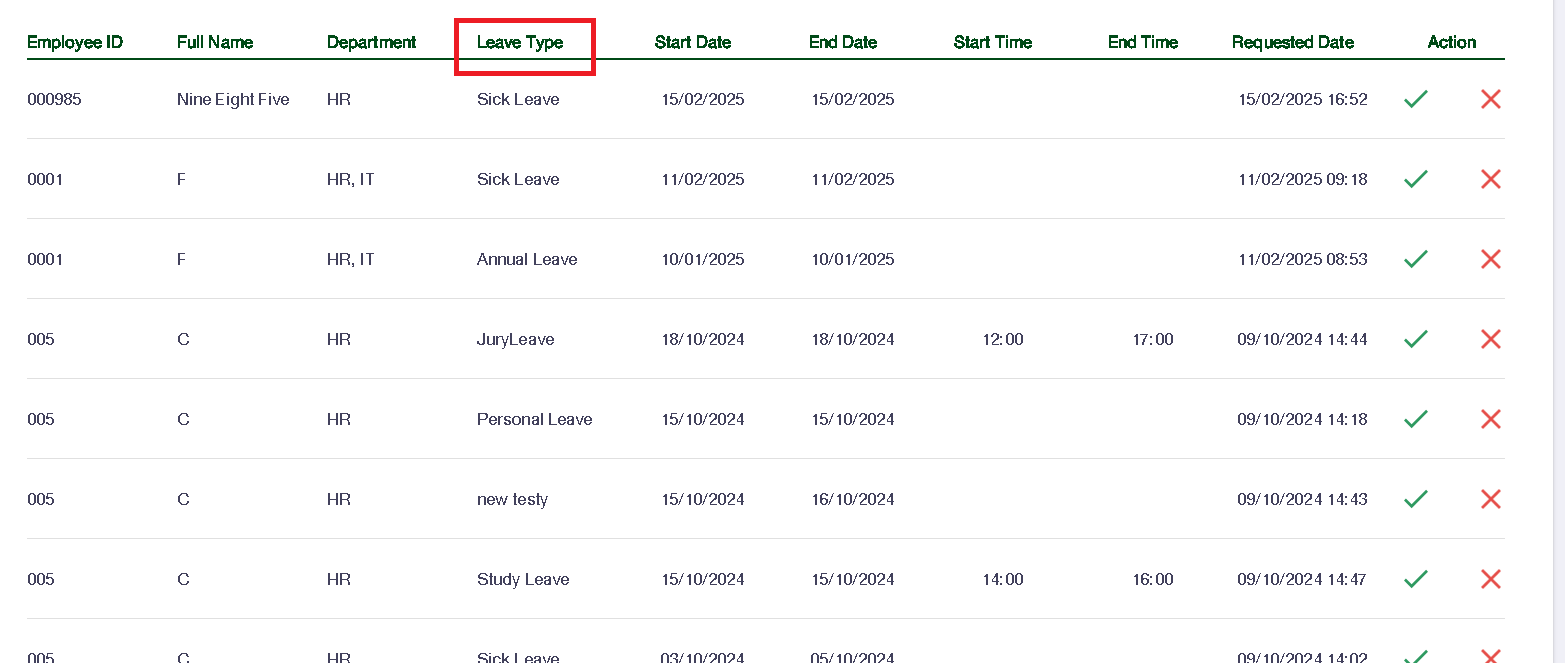Approve the Study Leave request
This screenshot has width=1565, height=663.
click(1415, 579)
